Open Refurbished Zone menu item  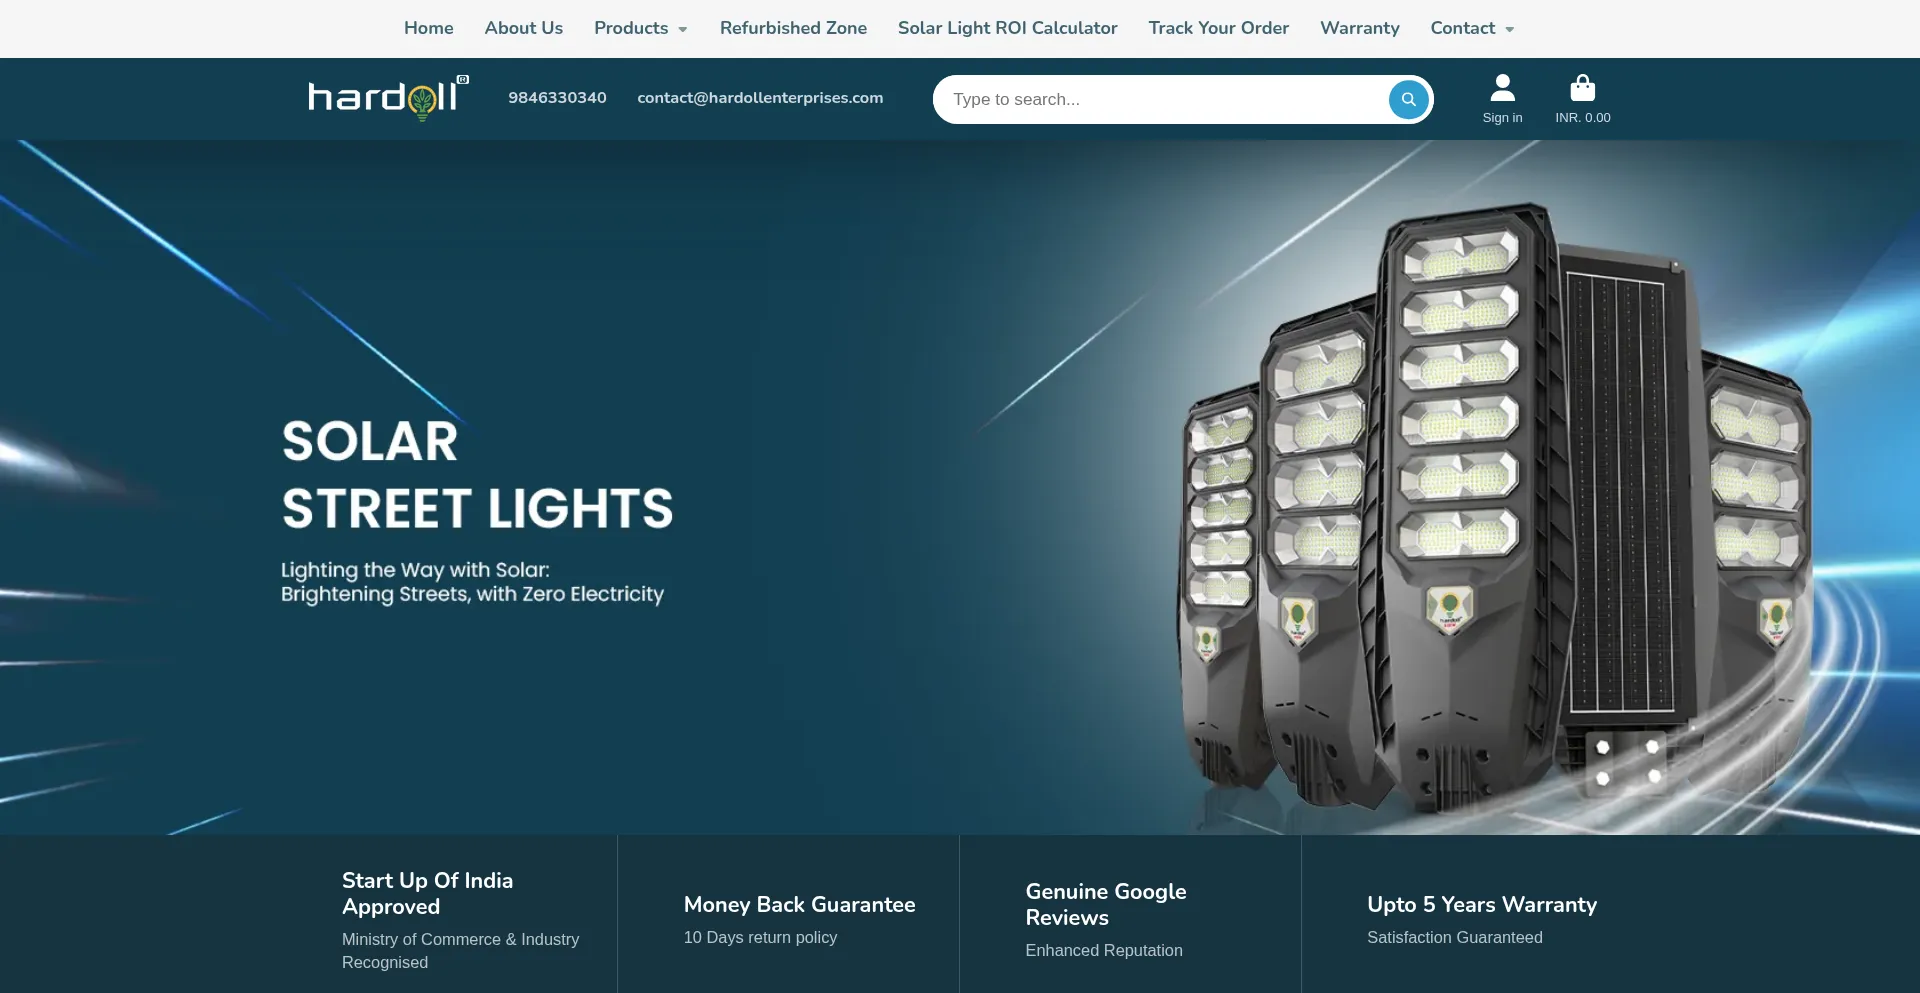(x=793, y=28)
